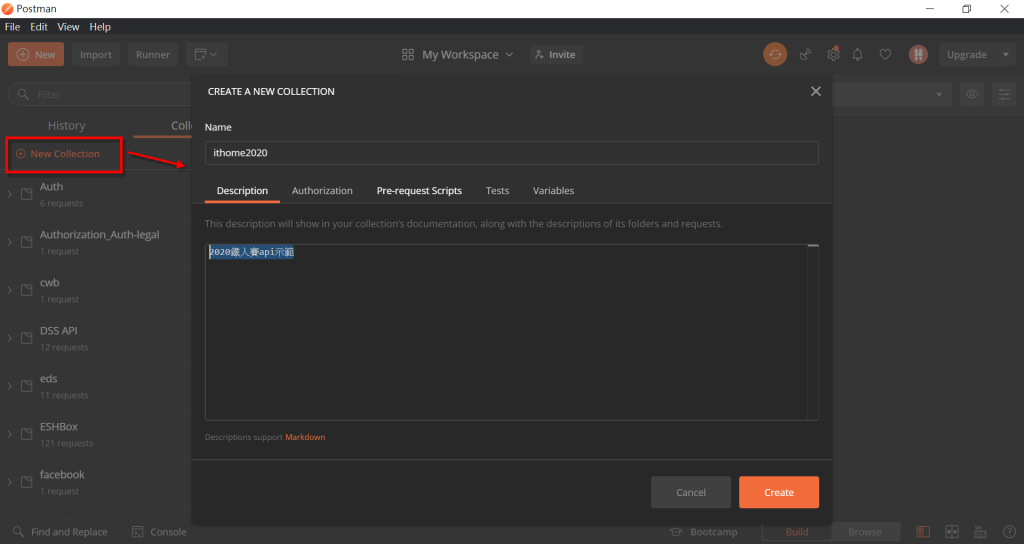The image size is (1024, 544).
Task: Click the Cancel button
Action: click(x=691, y=492)
